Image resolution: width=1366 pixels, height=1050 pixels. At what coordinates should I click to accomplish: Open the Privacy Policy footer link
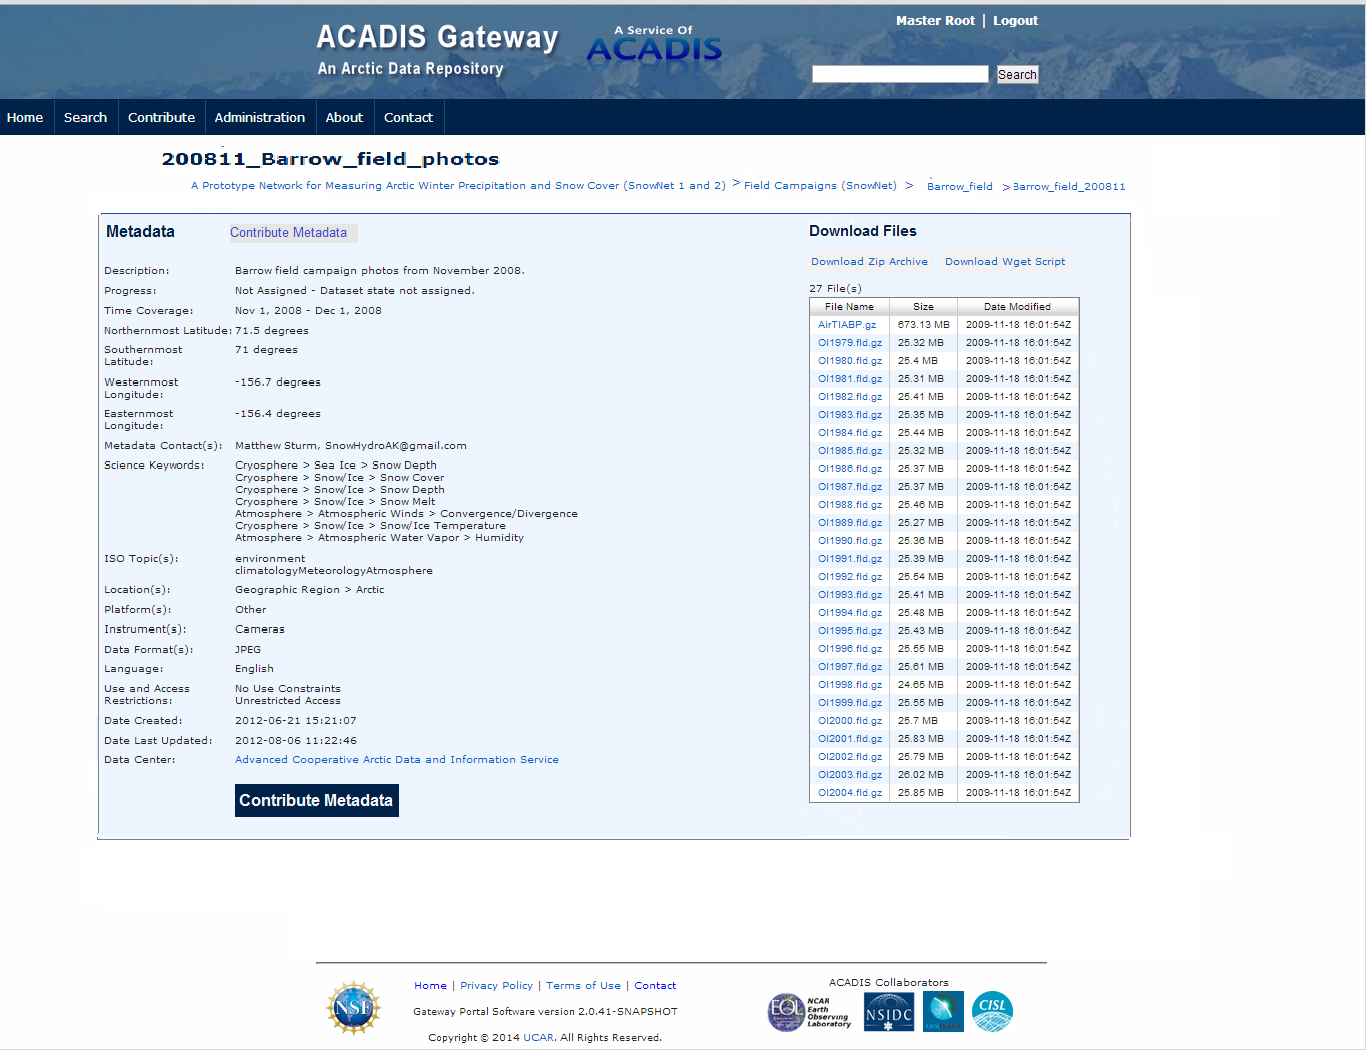(496, 986)
